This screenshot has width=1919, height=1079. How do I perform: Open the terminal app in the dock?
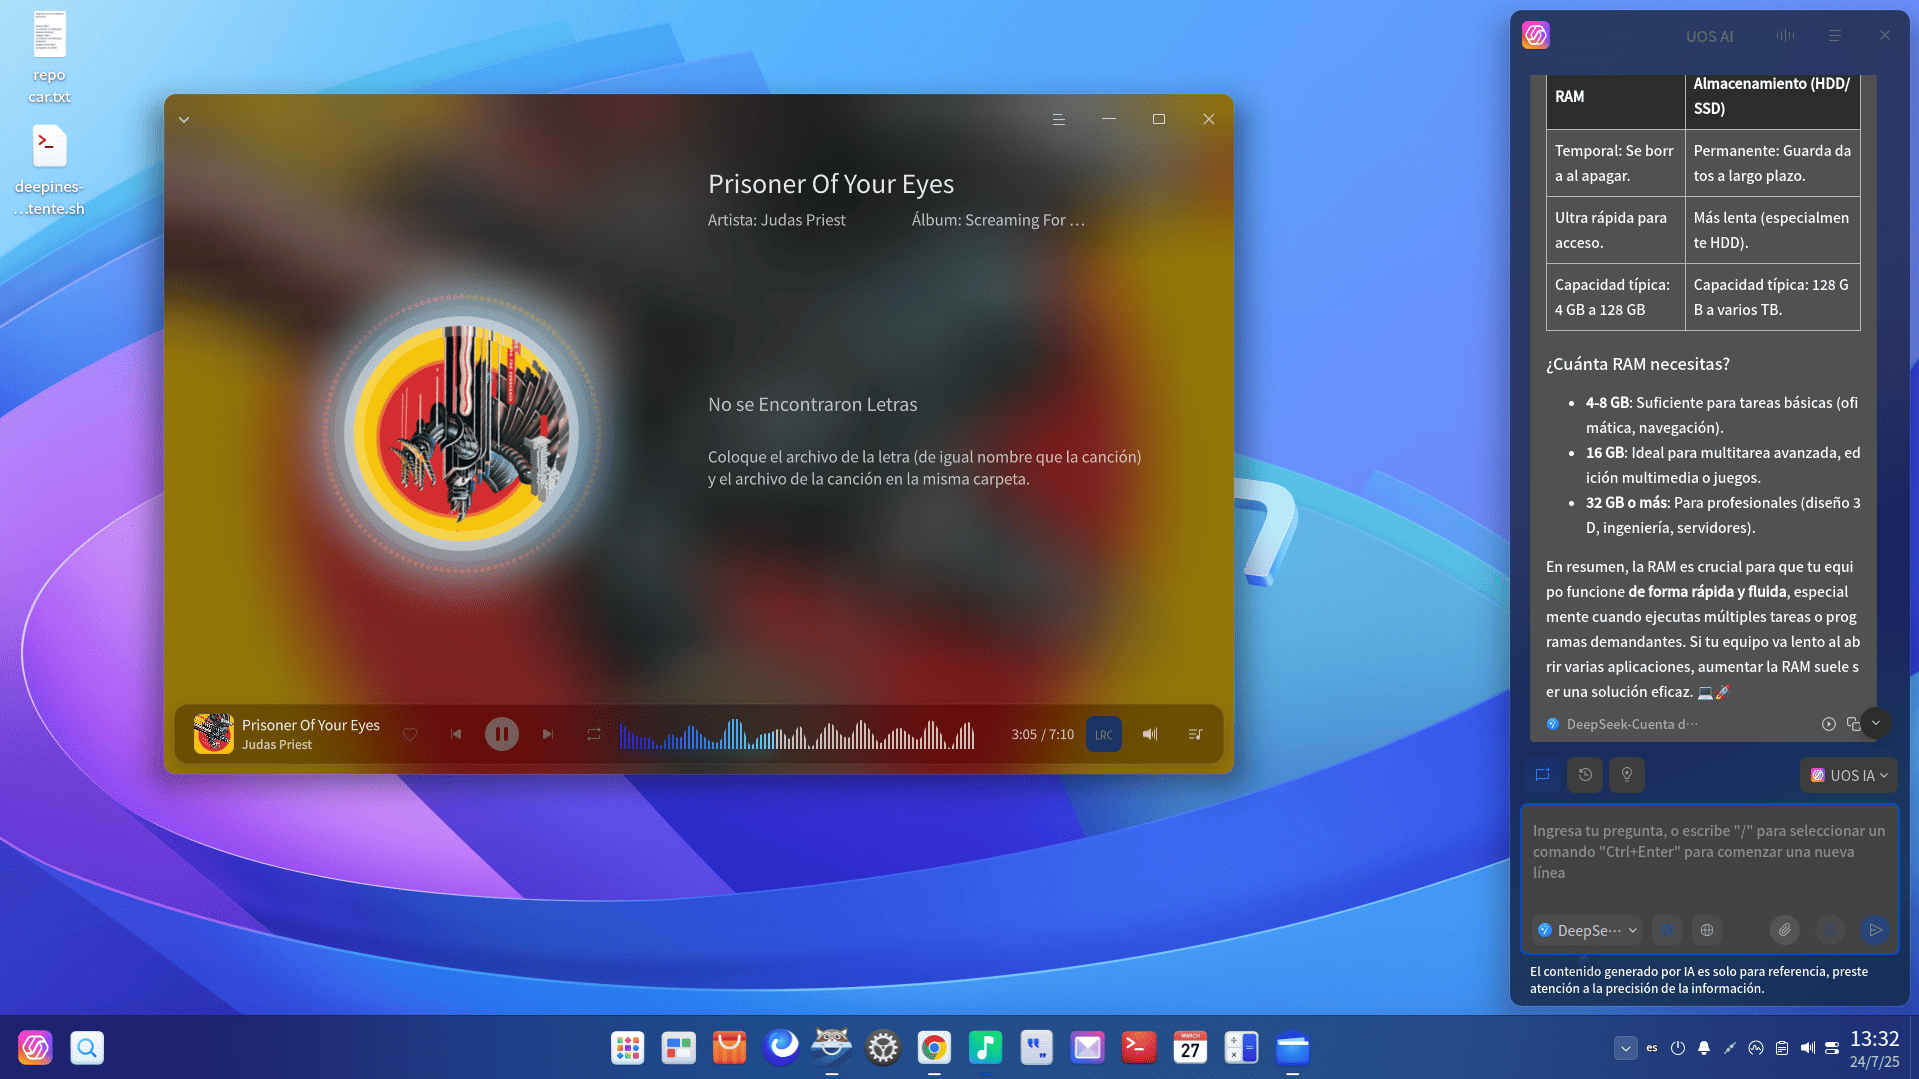click(1138, 1047)
